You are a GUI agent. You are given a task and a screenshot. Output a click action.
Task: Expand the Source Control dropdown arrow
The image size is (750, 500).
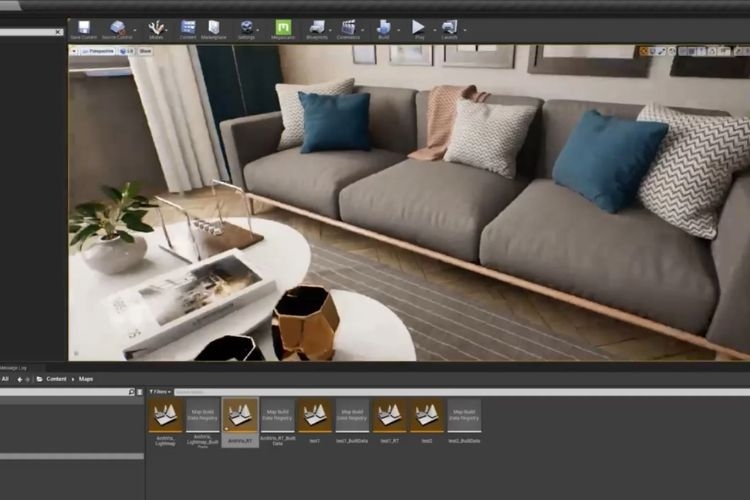tap(135, 30)
